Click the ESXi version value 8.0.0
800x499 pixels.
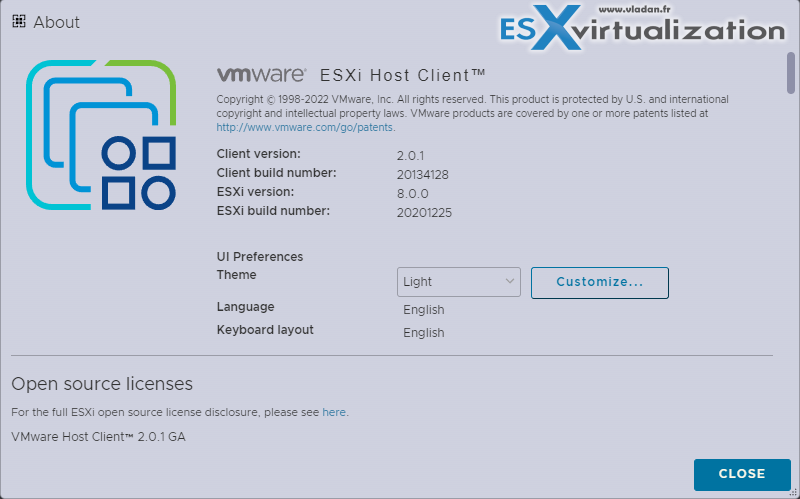(x=412, y=193)
